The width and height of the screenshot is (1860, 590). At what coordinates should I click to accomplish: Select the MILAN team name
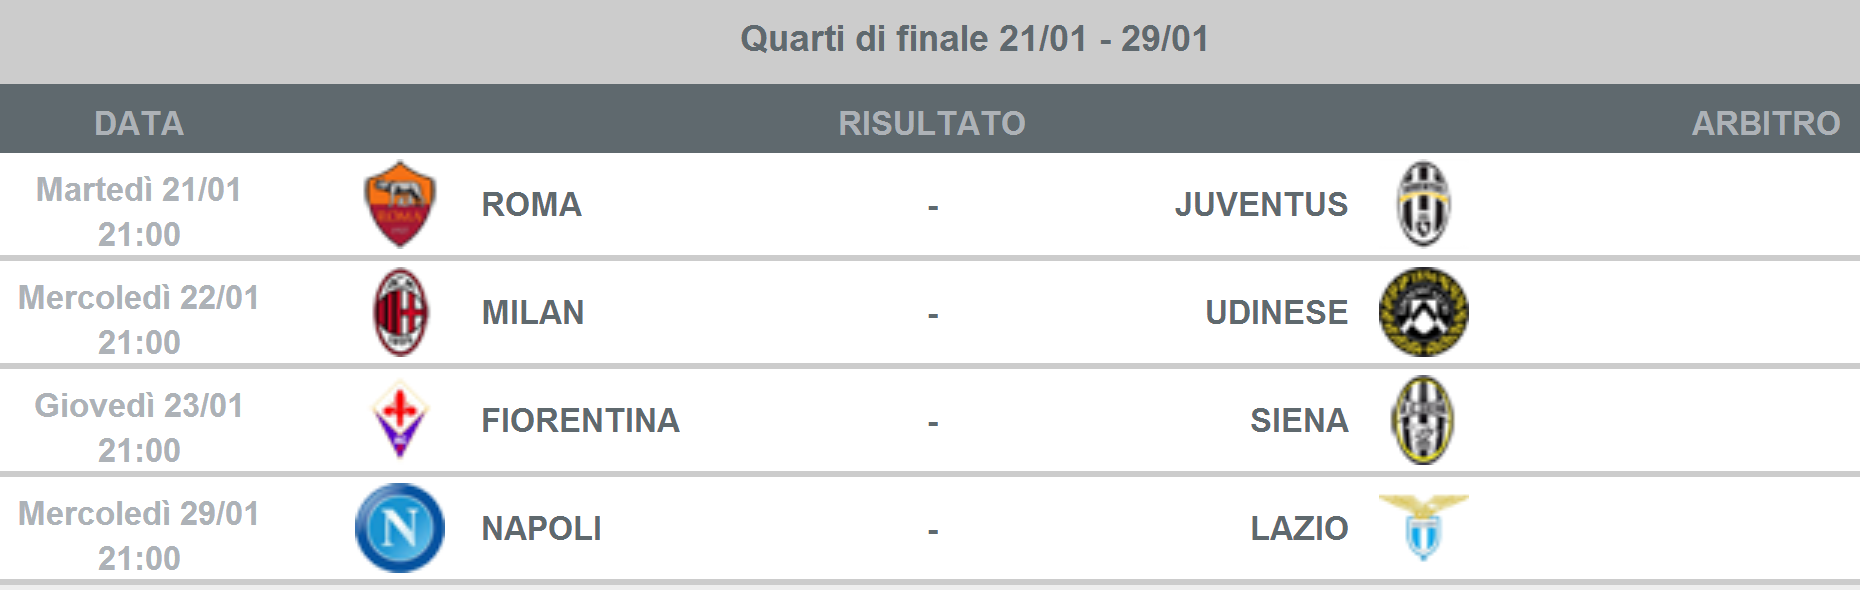pos(532,313)
